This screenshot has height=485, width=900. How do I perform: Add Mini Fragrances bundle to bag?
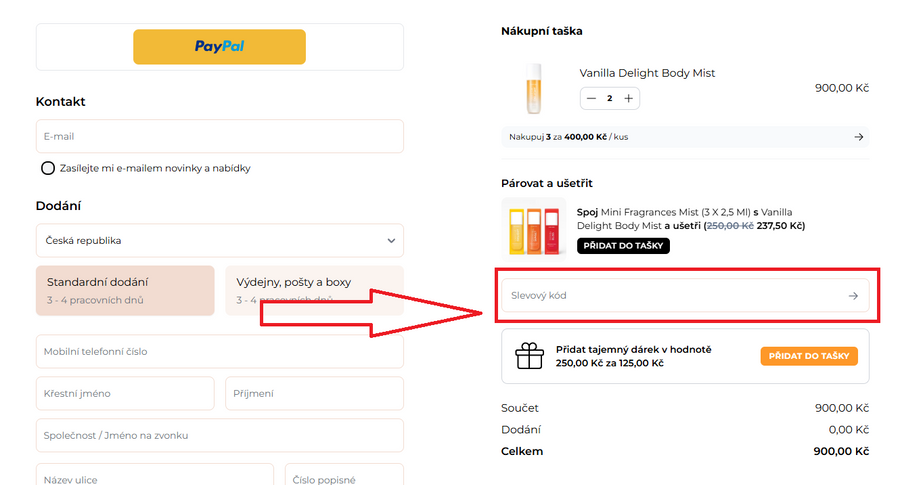tap(623, 246)
